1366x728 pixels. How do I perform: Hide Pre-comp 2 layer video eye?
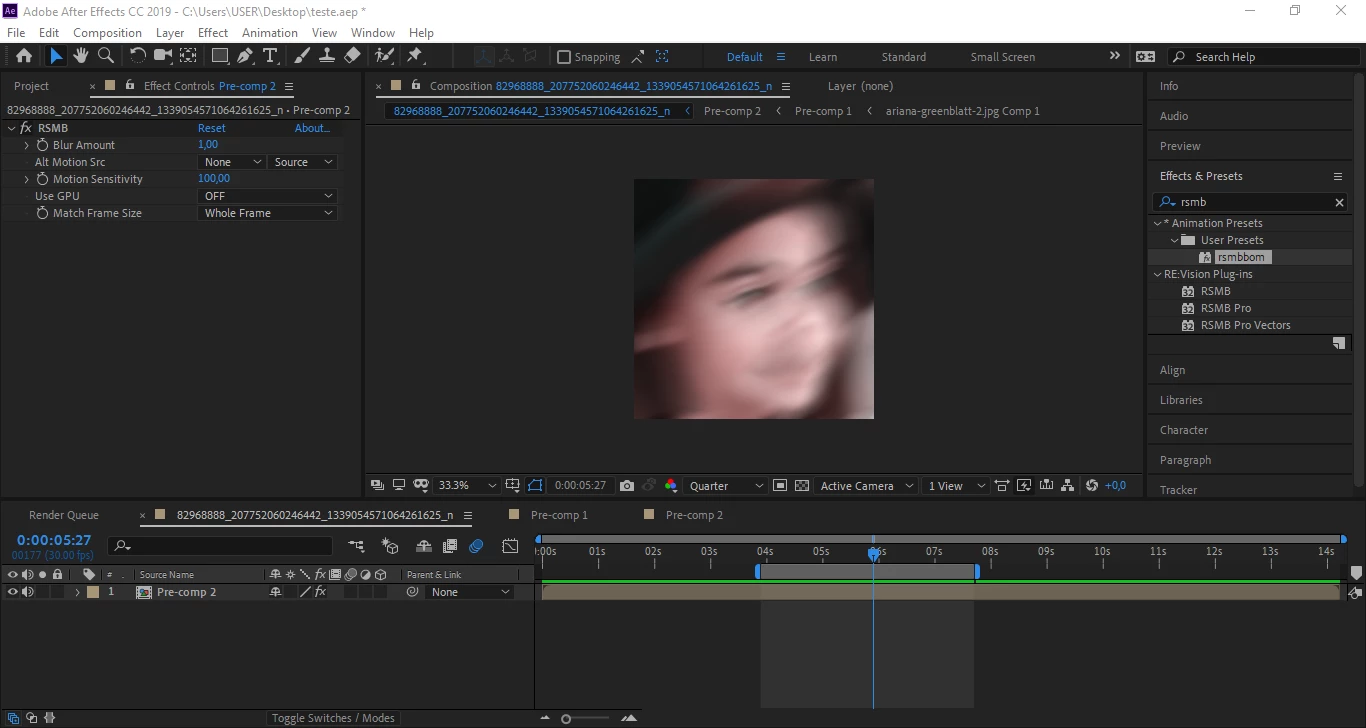click(x=13, y=592)
